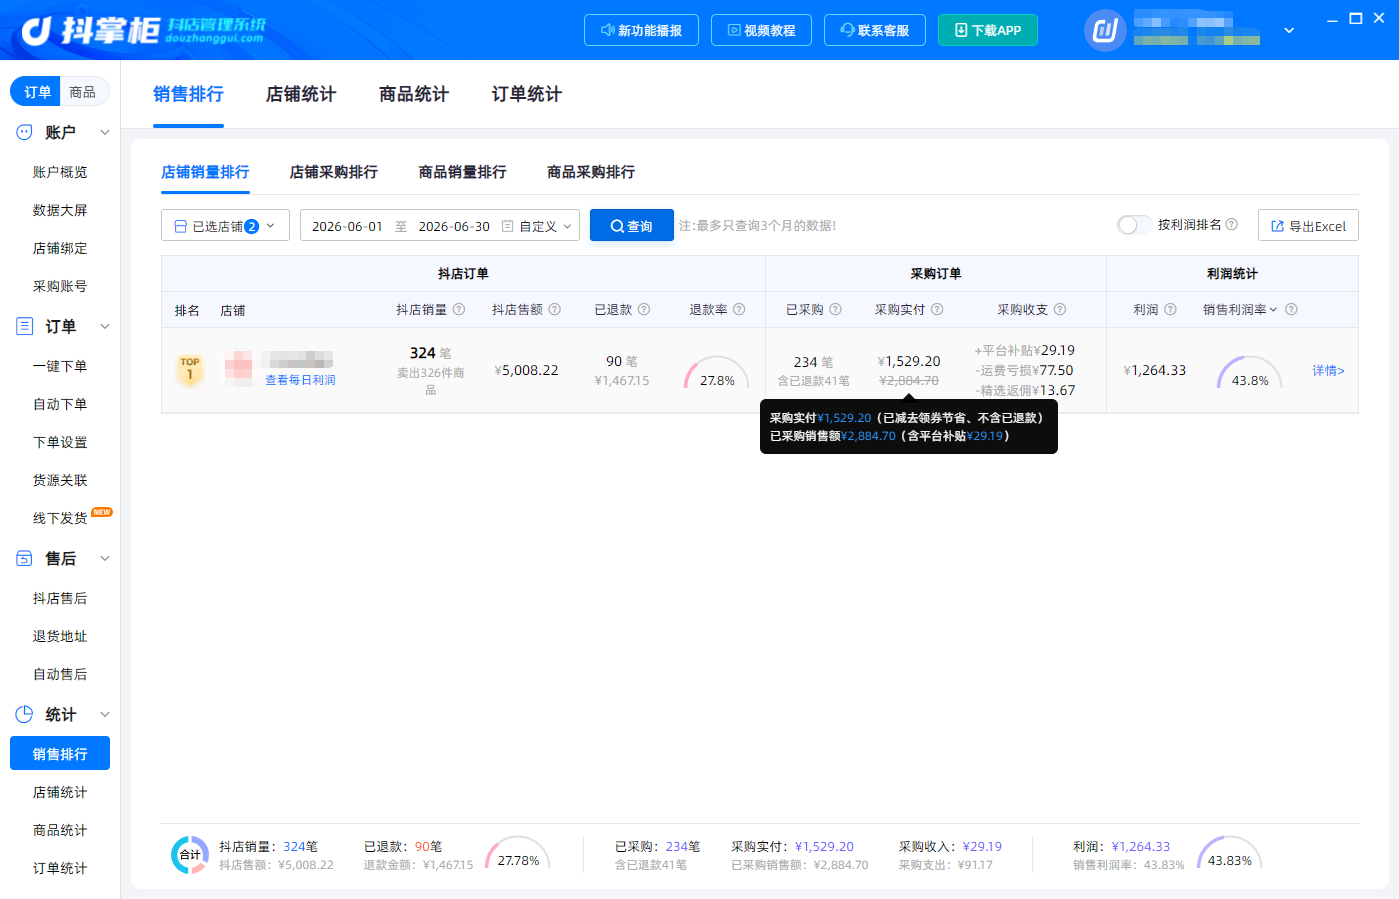Click help icon beside 采购收支 column
This screenshot has width=1399, height=899.
1060,310
